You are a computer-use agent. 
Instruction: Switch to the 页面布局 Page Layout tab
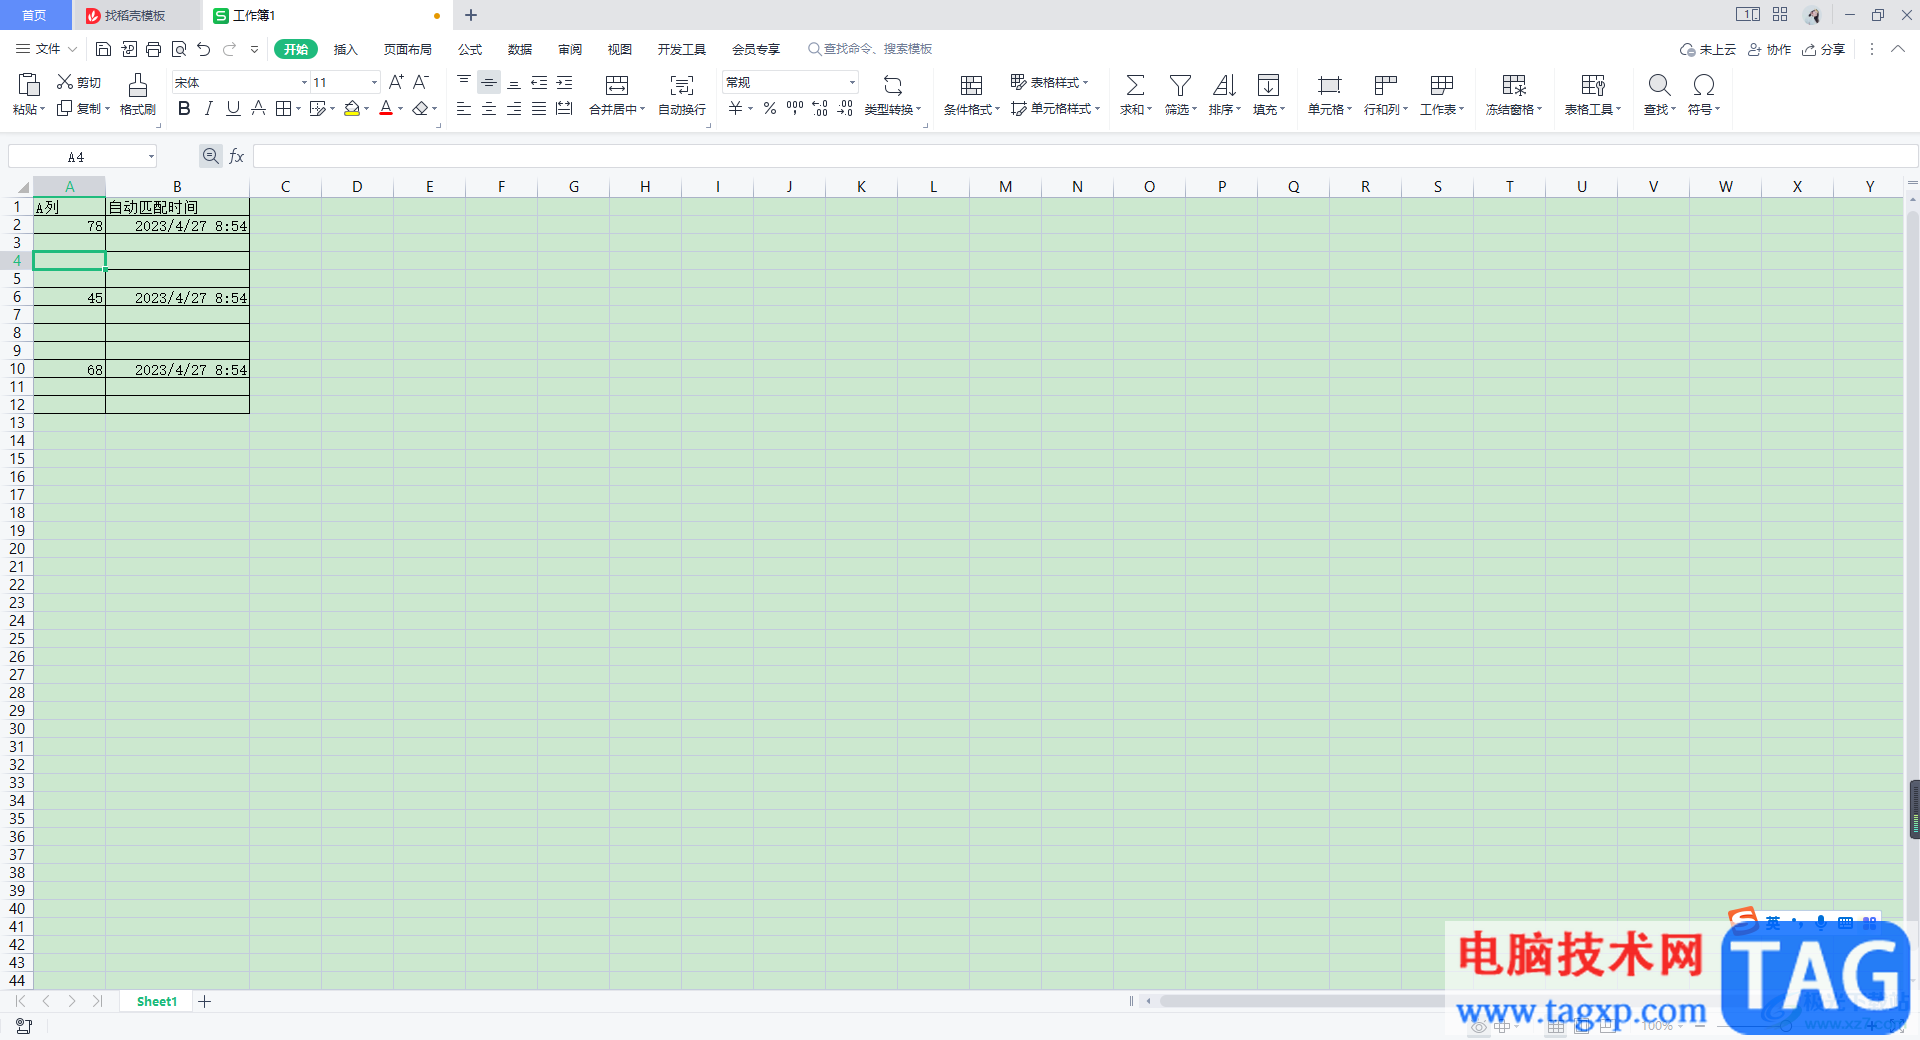tap(408, 49)
